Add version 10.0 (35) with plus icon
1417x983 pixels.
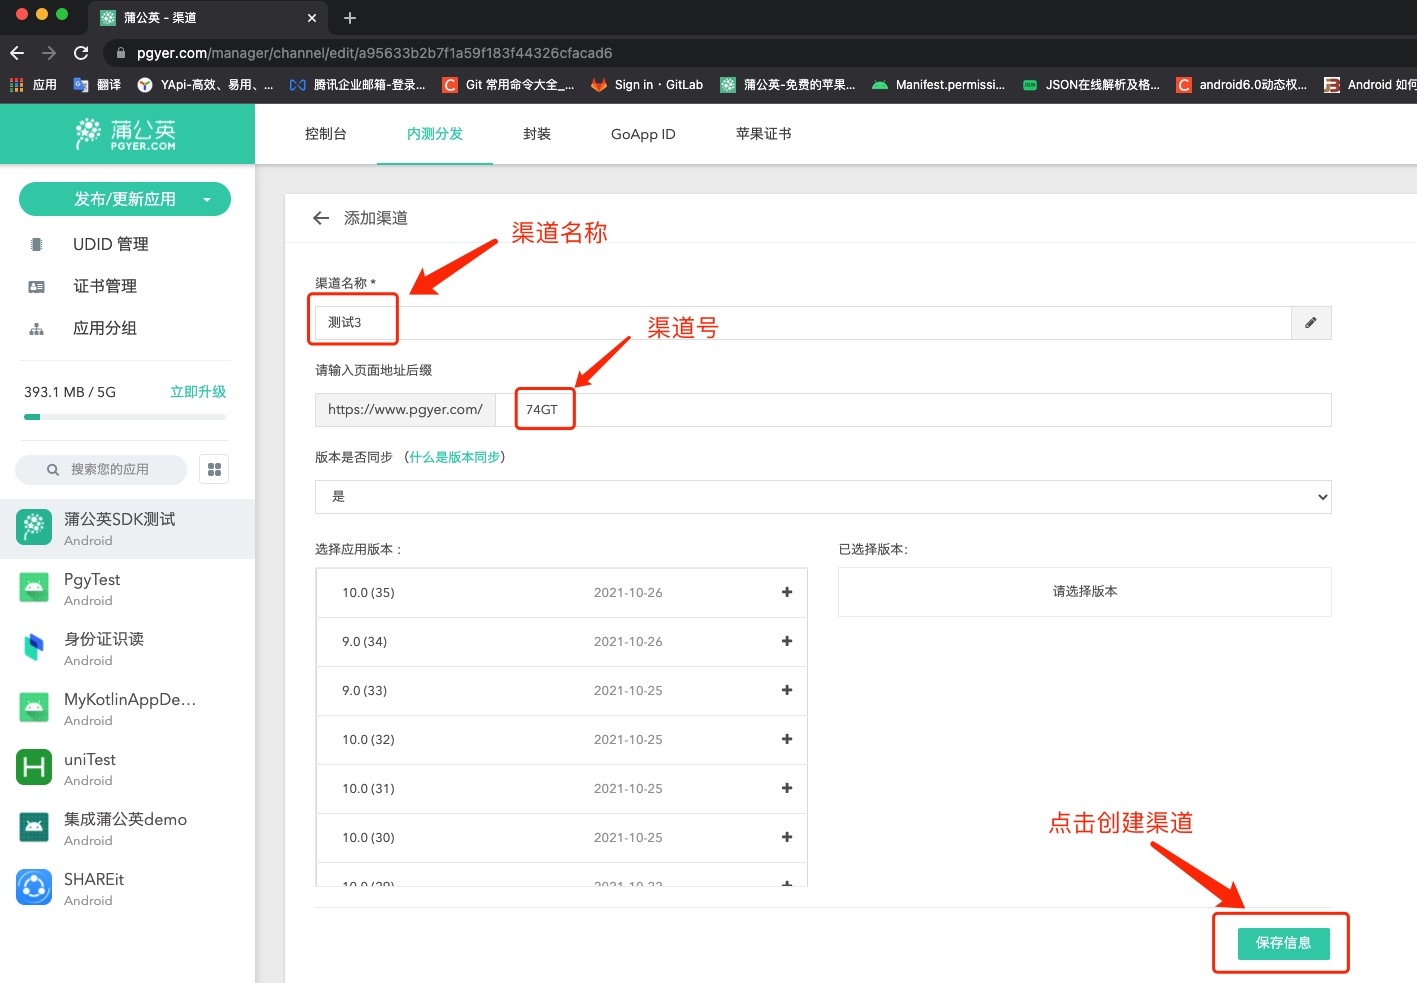[x=787, y=592]
